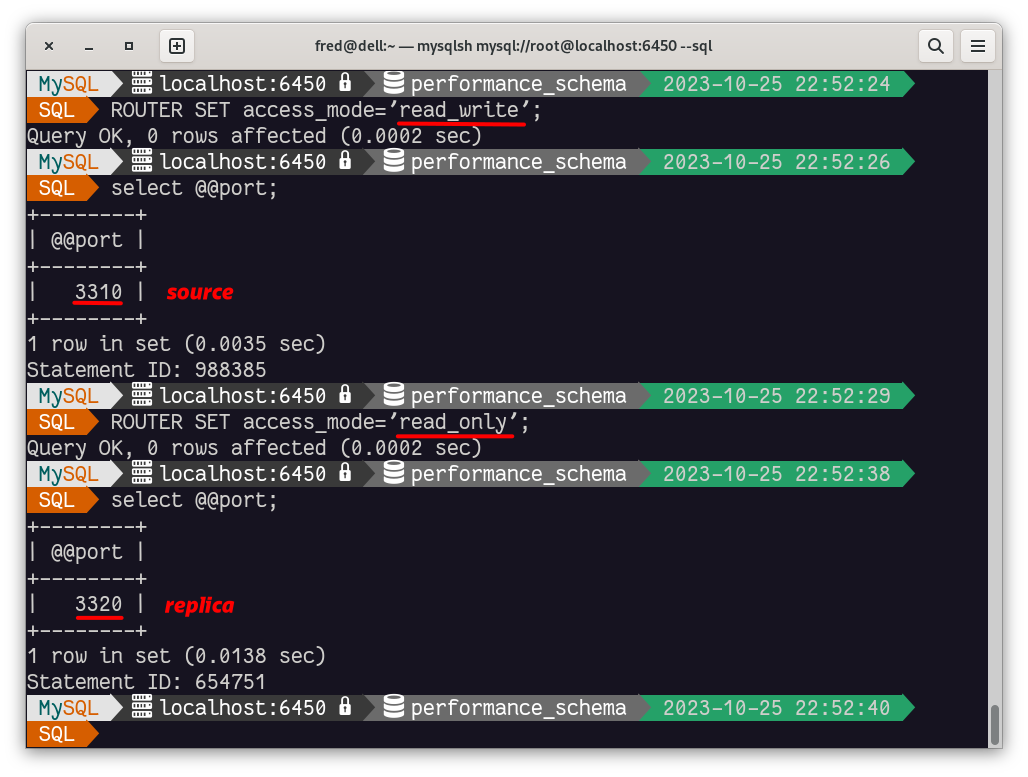The image size is (1028, 777).
Task: Click the 'read_write' access mode text
Action: click(459, 110)
